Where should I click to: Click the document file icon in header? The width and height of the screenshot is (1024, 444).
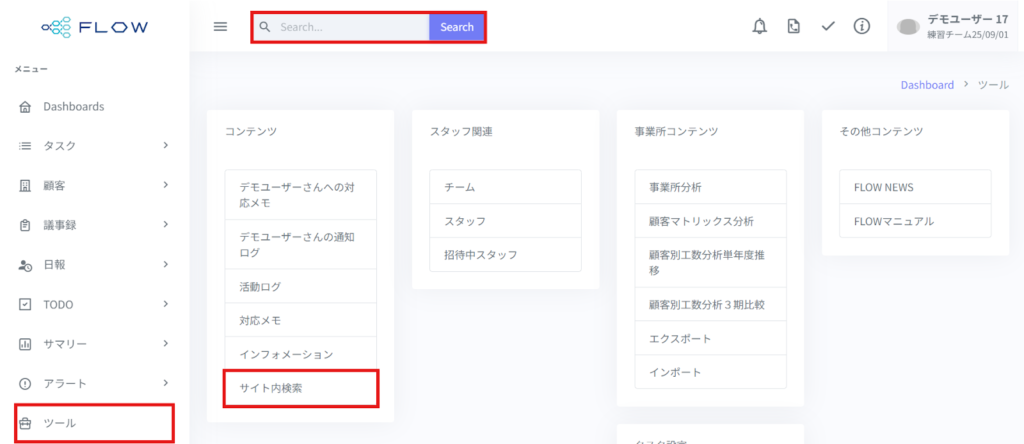(x=794, y=27)
